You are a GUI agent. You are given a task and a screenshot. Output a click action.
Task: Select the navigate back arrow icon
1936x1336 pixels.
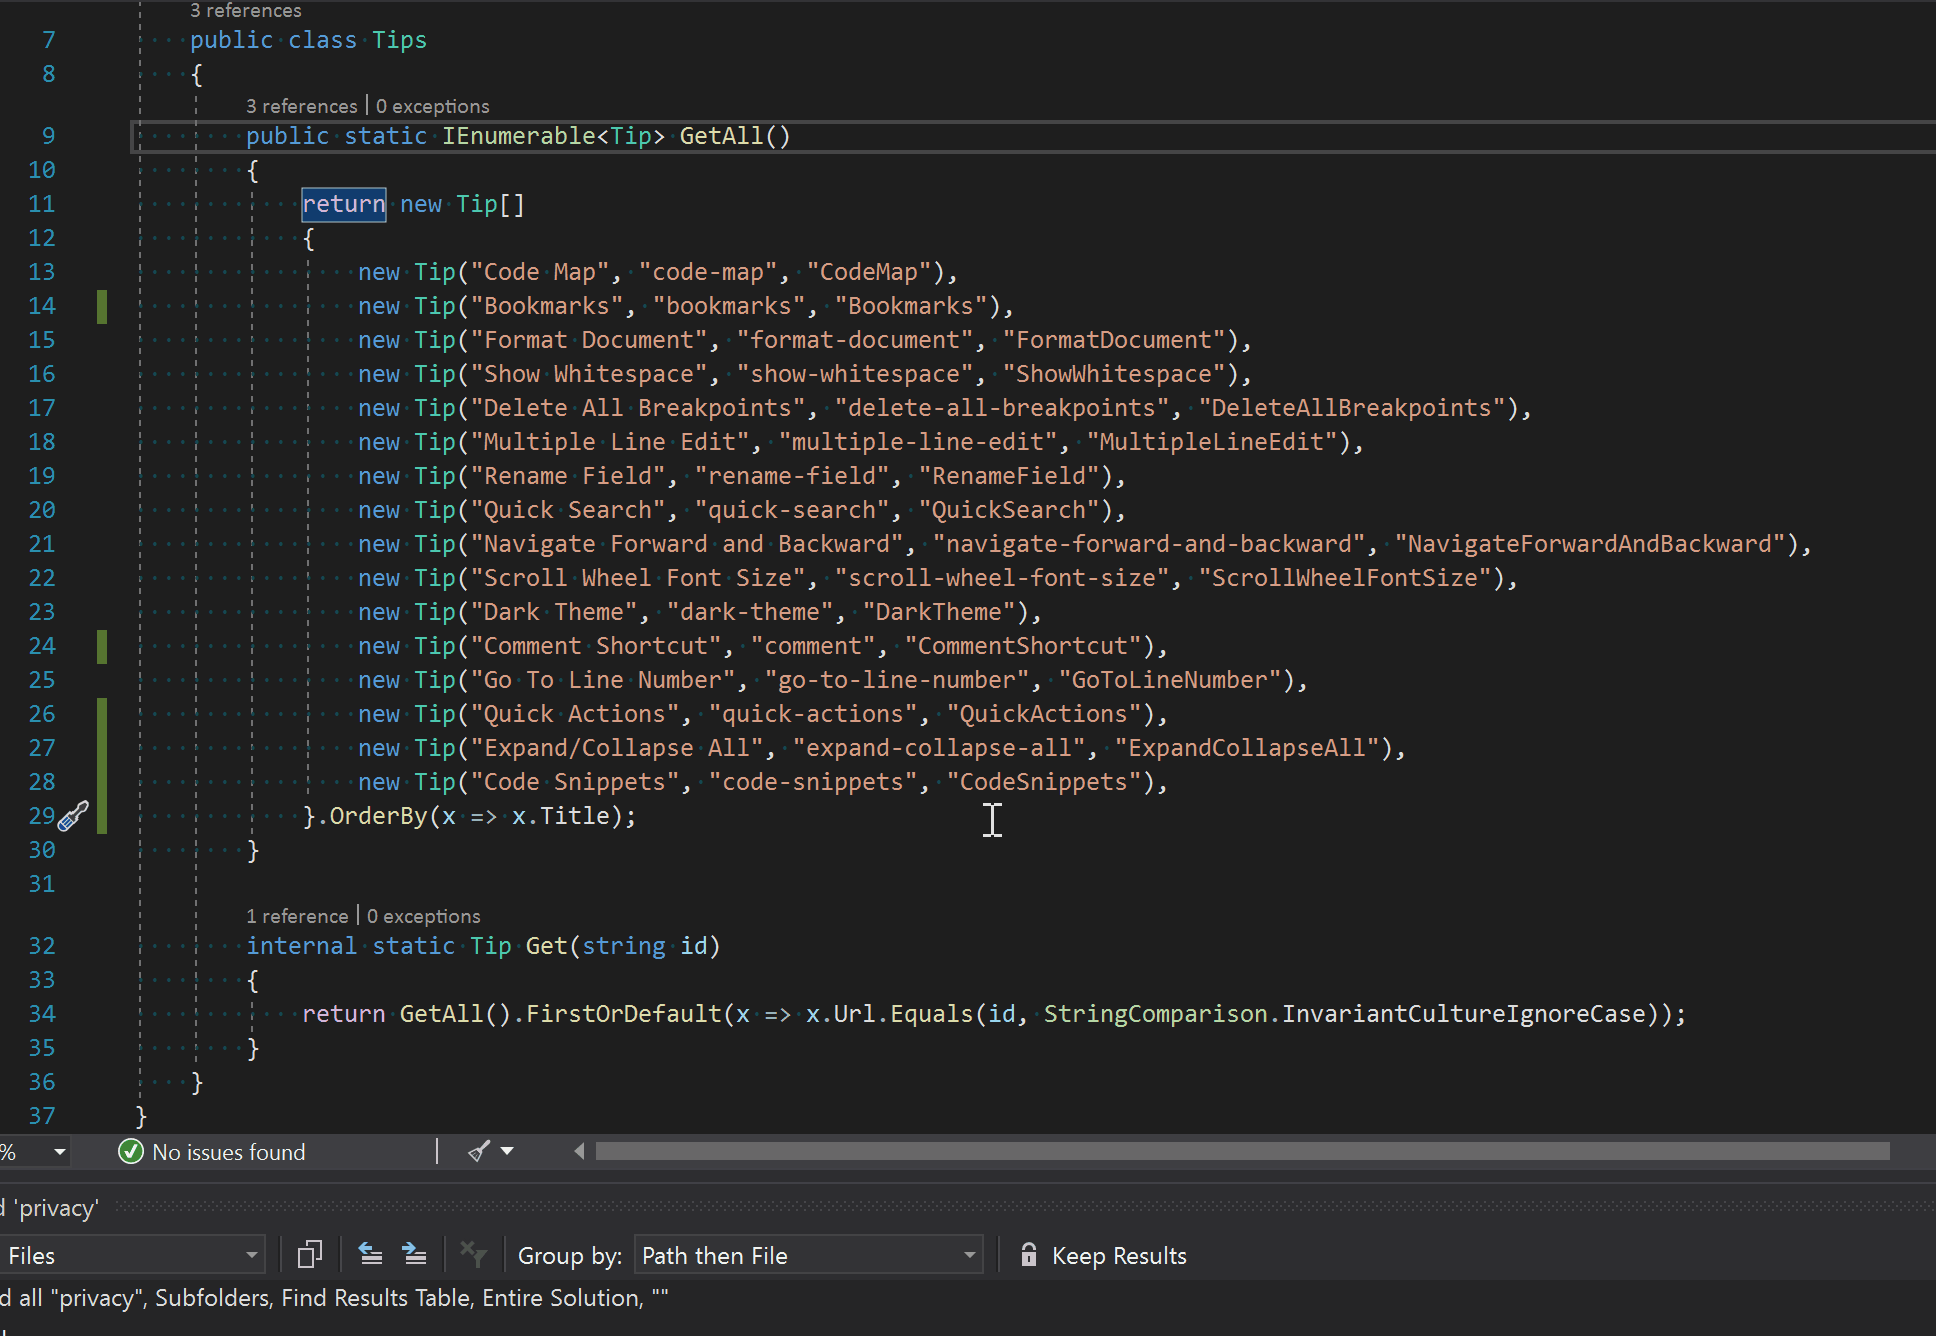pos(369,1255)
